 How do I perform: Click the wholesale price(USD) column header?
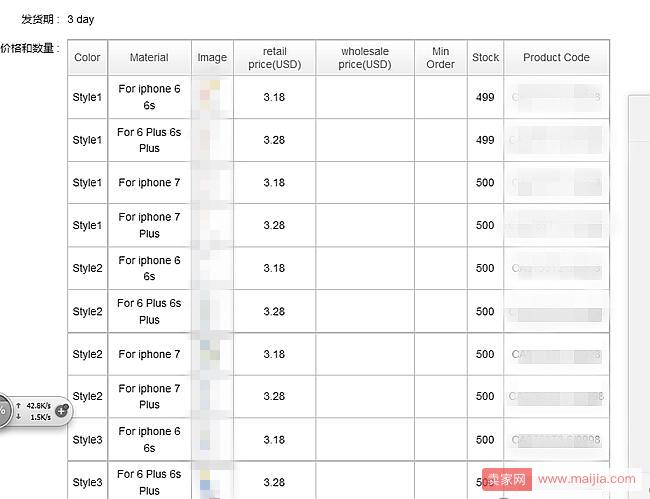364,58
